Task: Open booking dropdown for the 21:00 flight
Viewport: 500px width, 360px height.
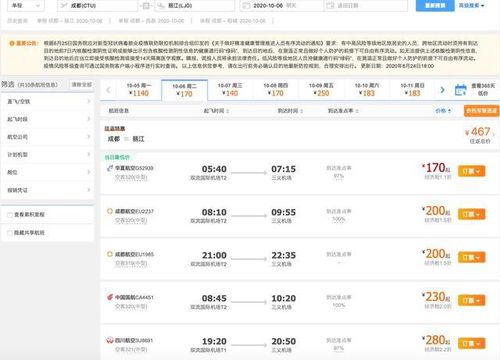Action: pyautogui.click(x=471, y=257)
